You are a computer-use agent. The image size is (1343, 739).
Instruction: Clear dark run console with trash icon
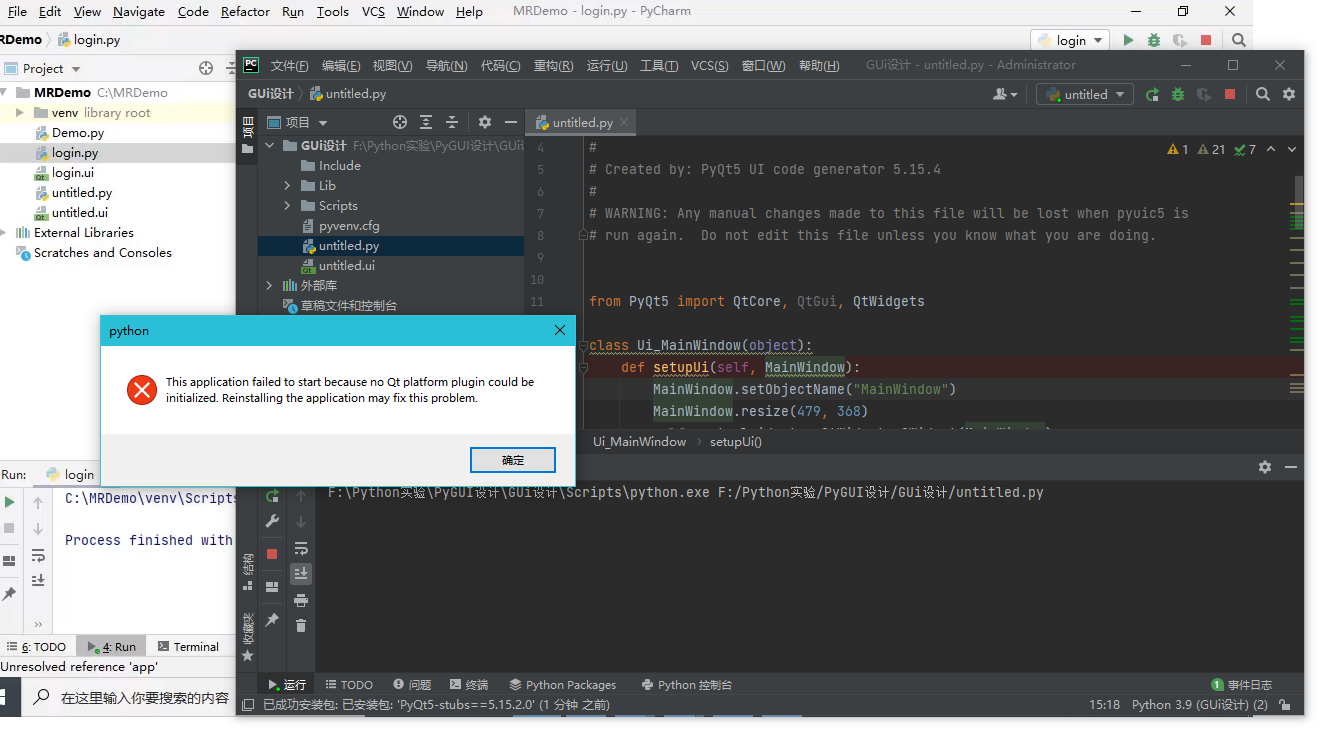(x=301, y=625)
